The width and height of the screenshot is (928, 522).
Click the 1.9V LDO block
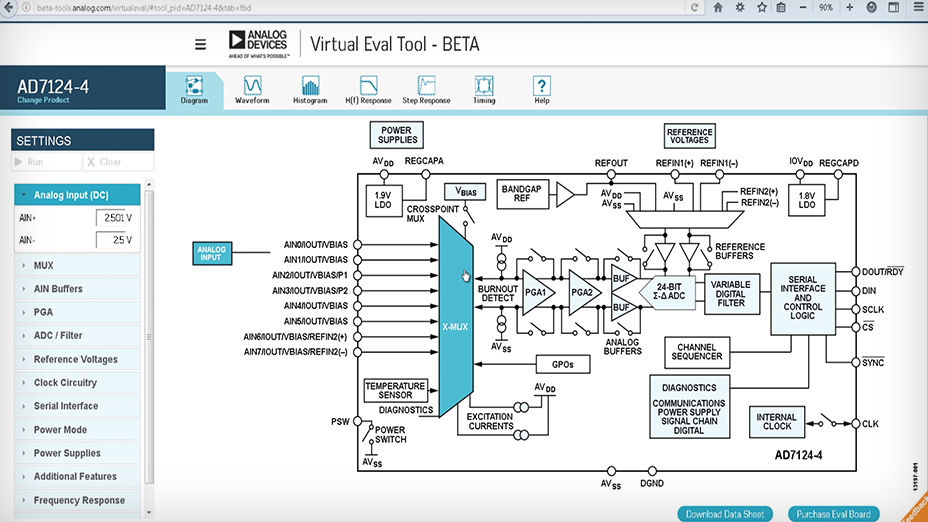pyautogui.click(x=384, y=201)
